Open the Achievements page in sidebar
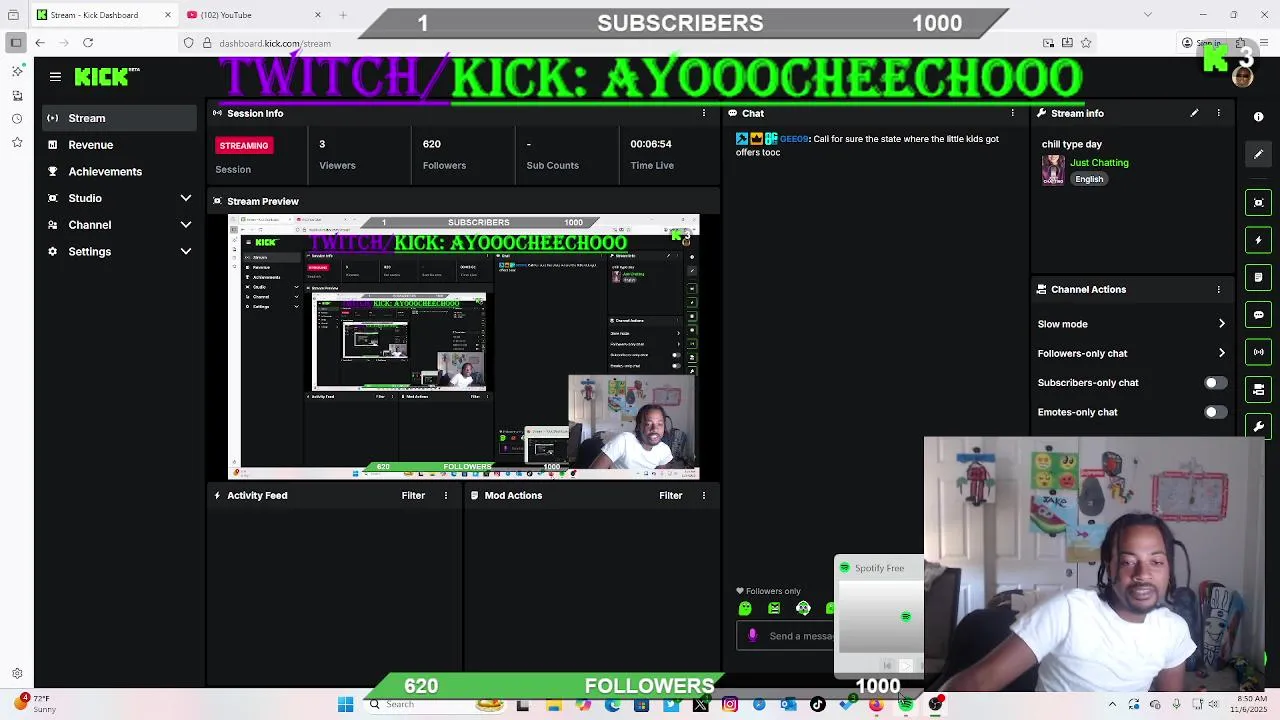1280x720 pixels. click(120, 172)
